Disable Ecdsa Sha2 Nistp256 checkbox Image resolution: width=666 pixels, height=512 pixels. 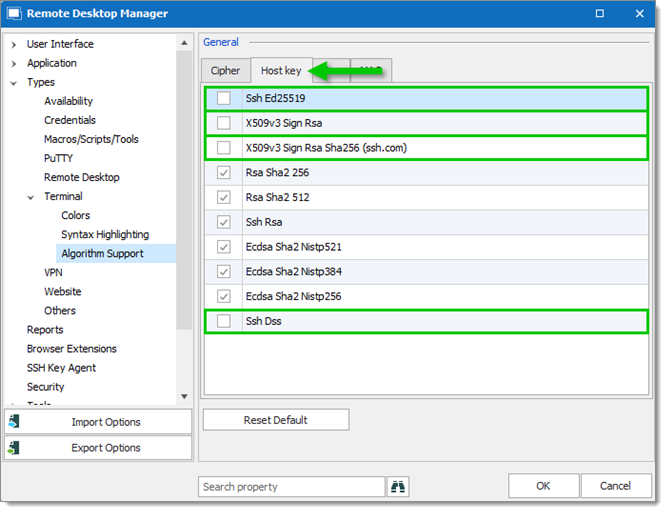click(x=223, y=296)
